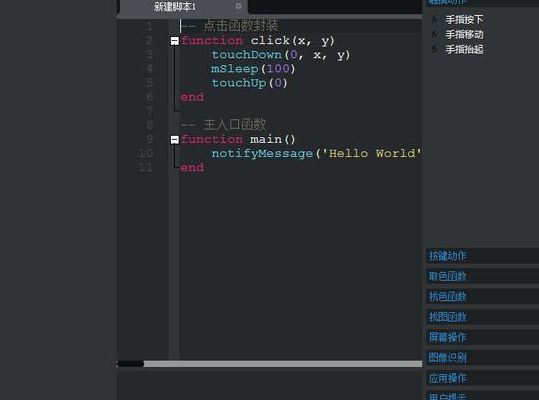This screenshot has height=400, width=539.
Task: Expand the 找图函数 category
Action: click(482, 317)
